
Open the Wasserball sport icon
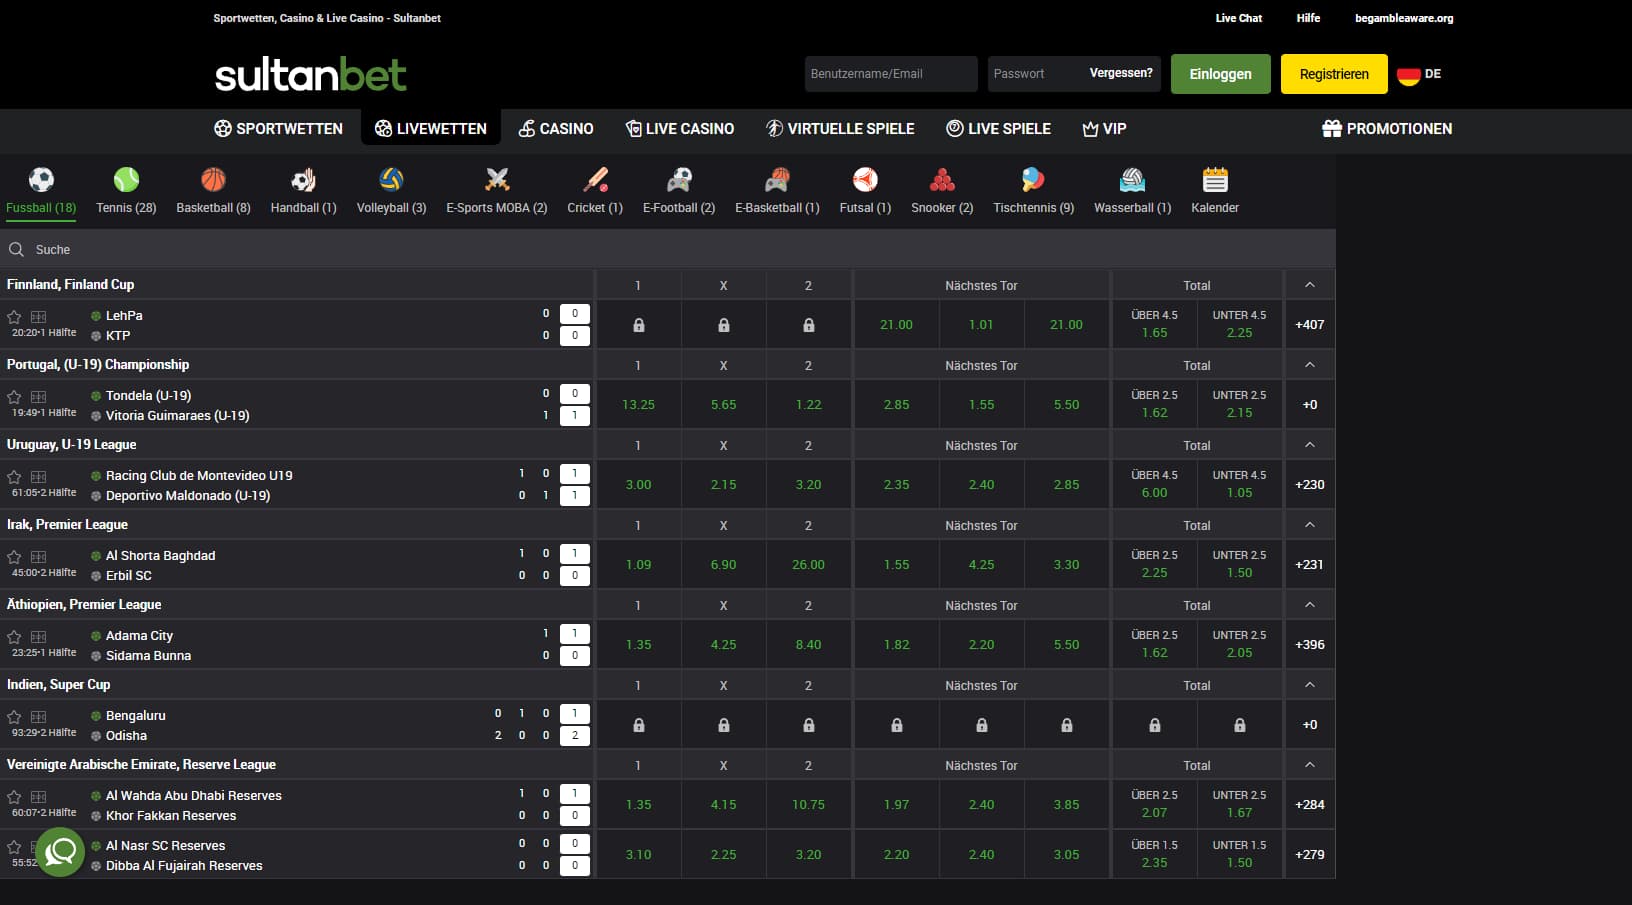tap(1132, 180)
